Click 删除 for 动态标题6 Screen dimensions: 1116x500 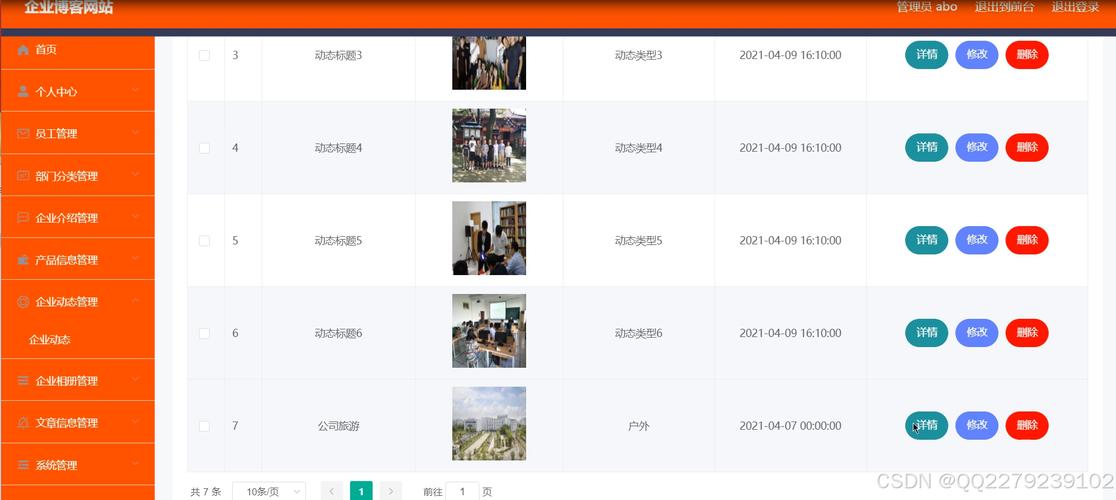tap(1027, 333)
